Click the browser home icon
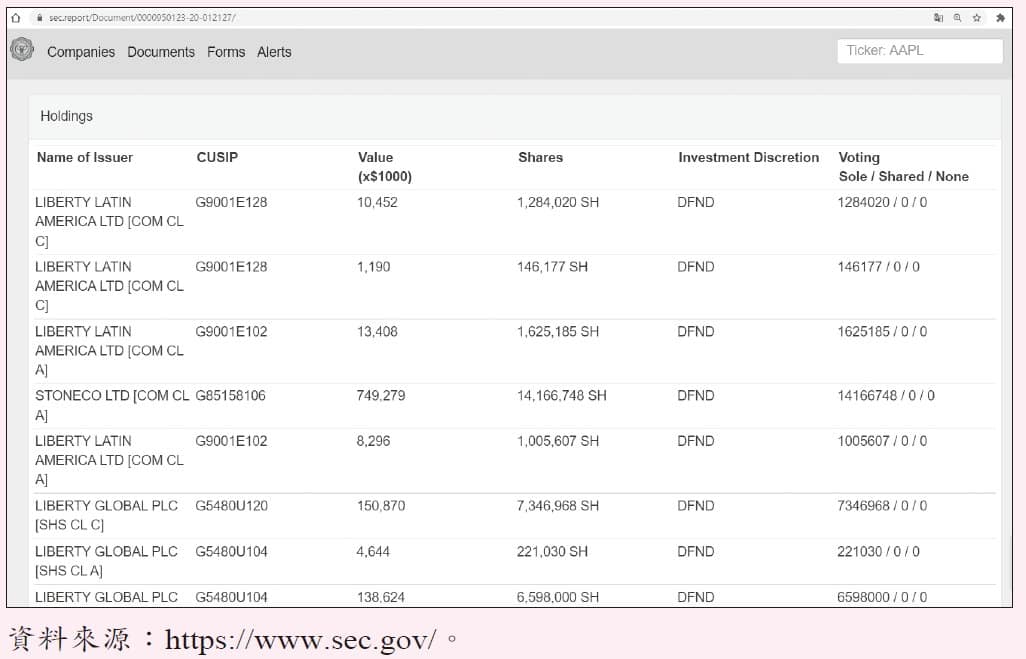This screenshot has height=659, width=1026. point(16,18)
